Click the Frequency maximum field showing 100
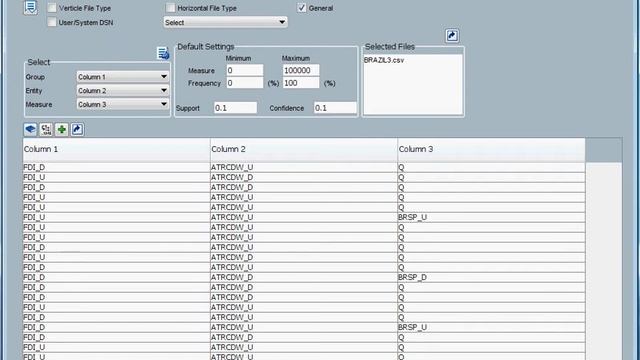This screenshot has width=640, height=360. (301, 83)
